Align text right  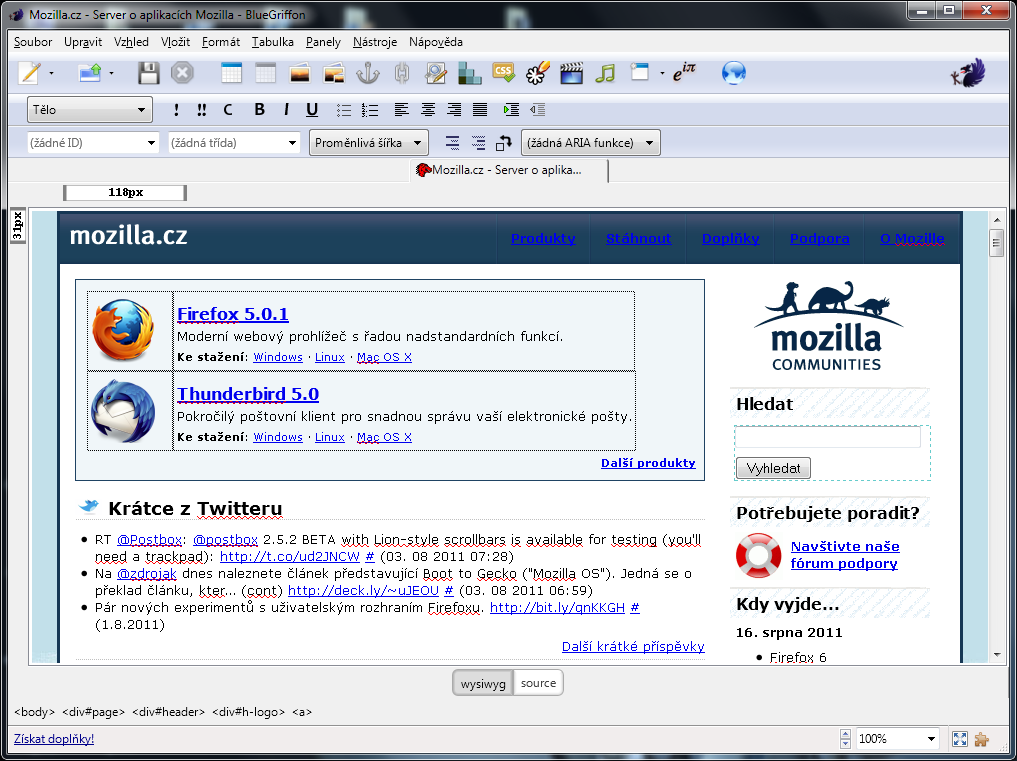tap(454, 110)
